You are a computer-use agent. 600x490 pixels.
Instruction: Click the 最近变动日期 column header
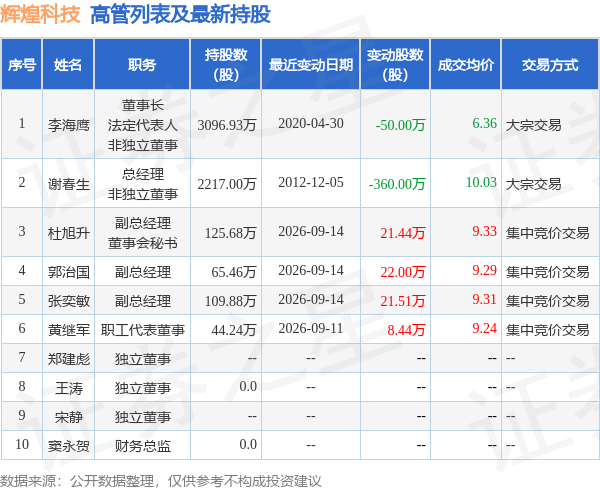[311, 64]
